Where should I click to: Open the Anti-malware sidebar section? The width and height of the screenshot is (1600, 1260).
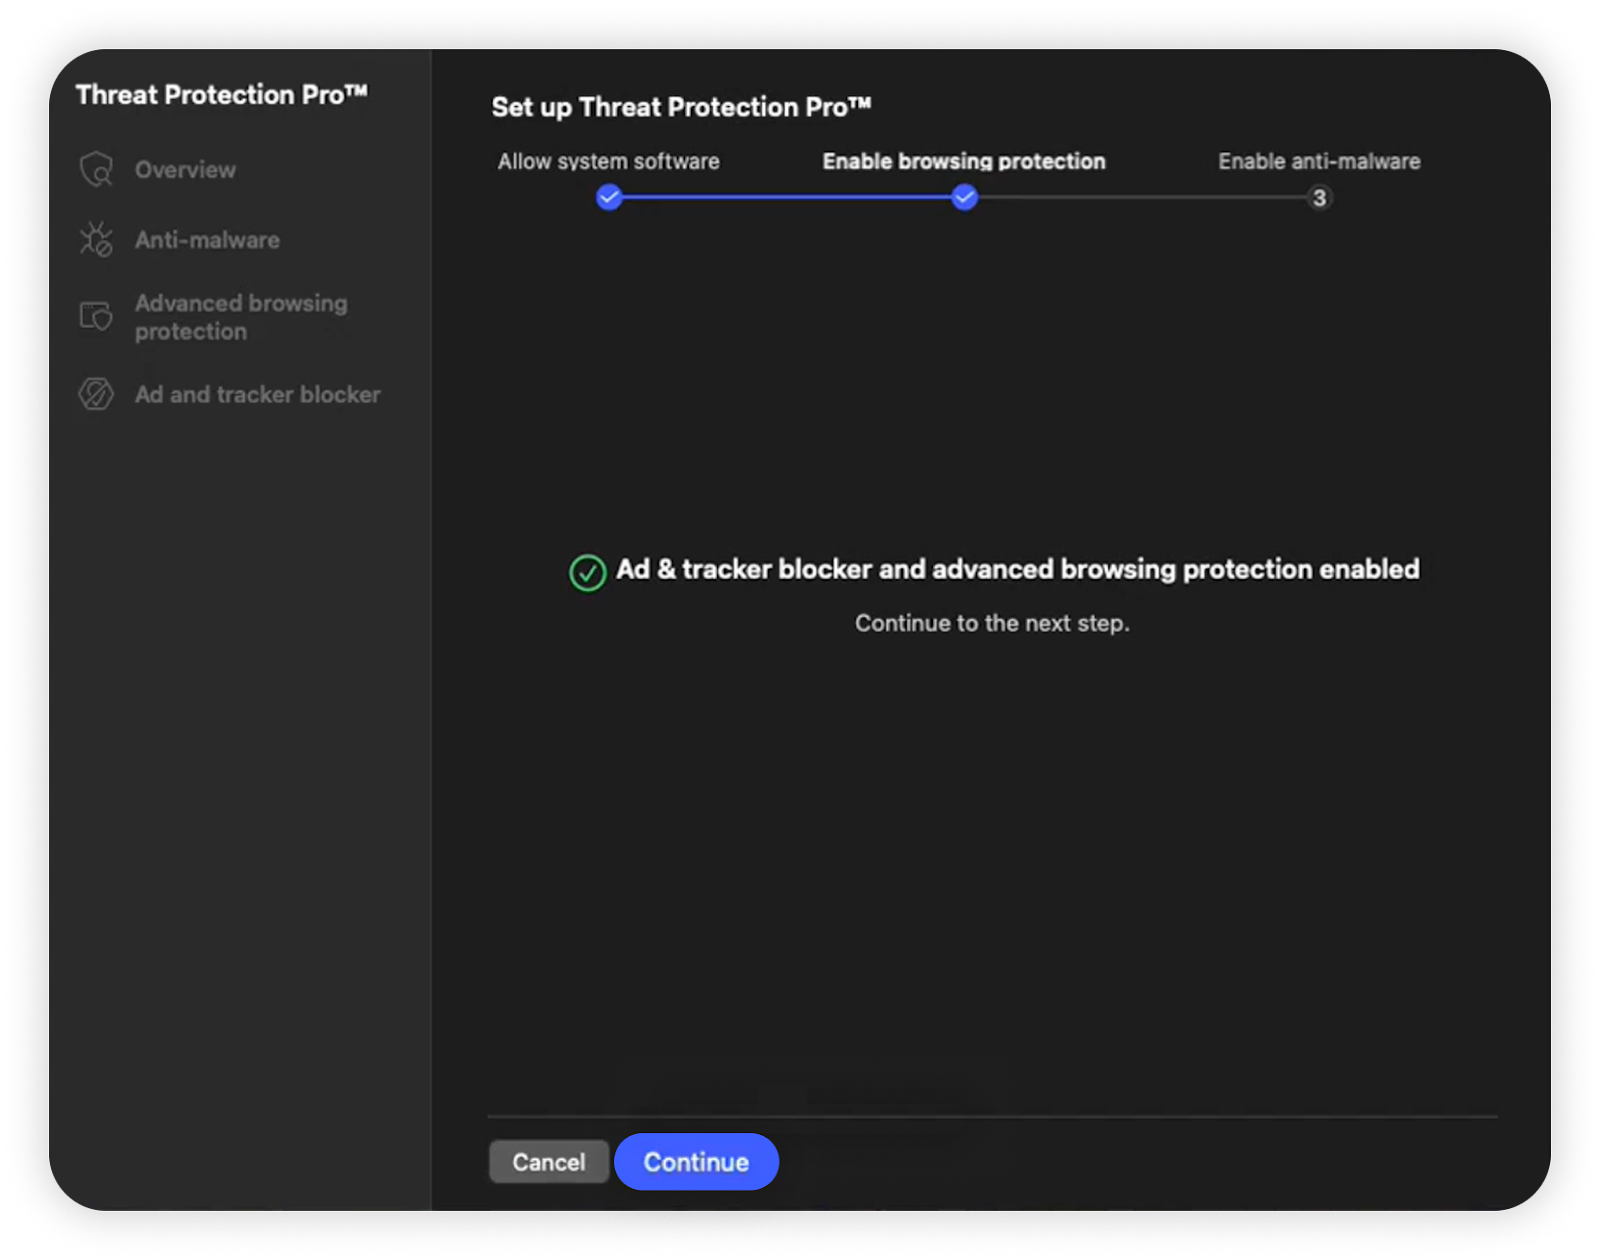coord(207,240)
